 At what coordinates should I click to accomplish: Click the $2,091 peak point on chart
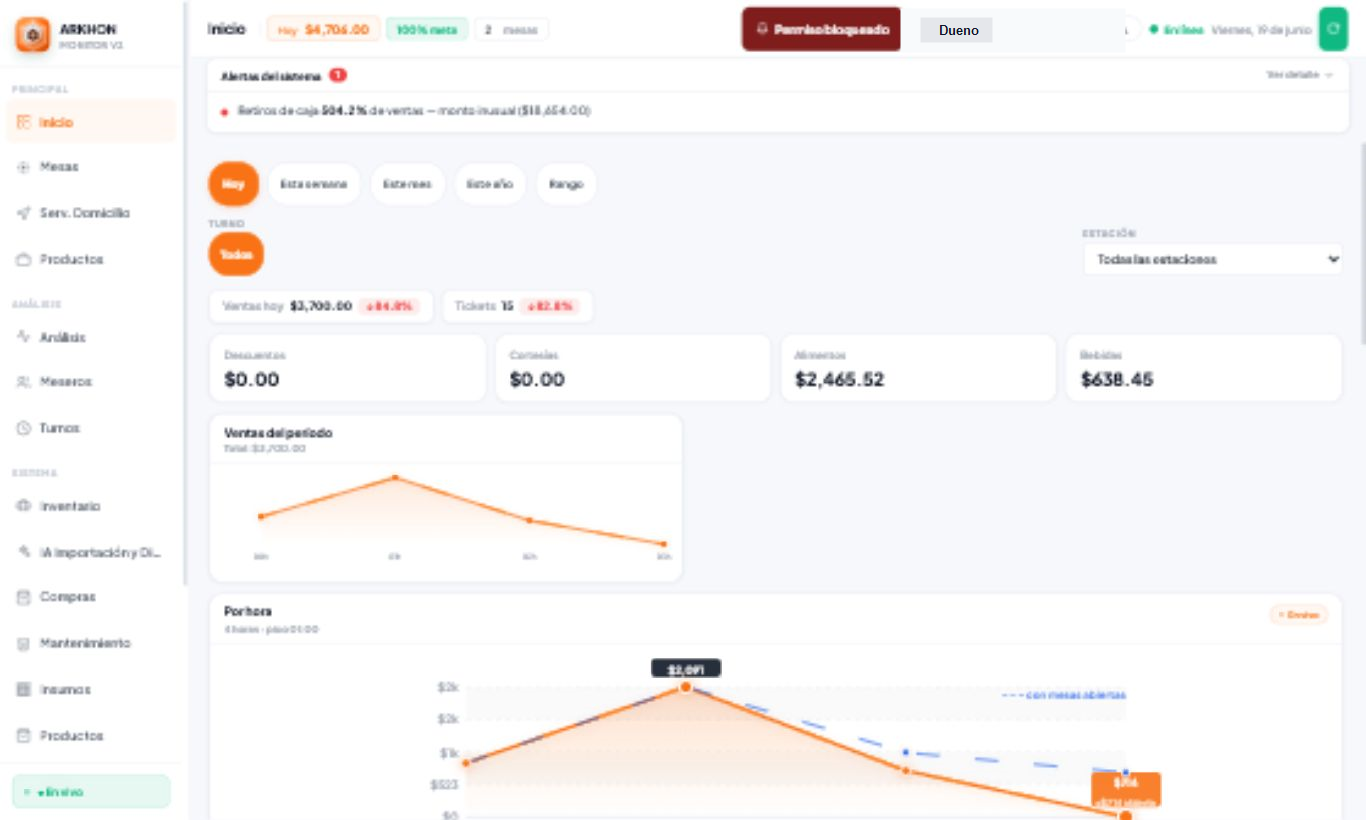pyautogui.click(x=686, y=687)
